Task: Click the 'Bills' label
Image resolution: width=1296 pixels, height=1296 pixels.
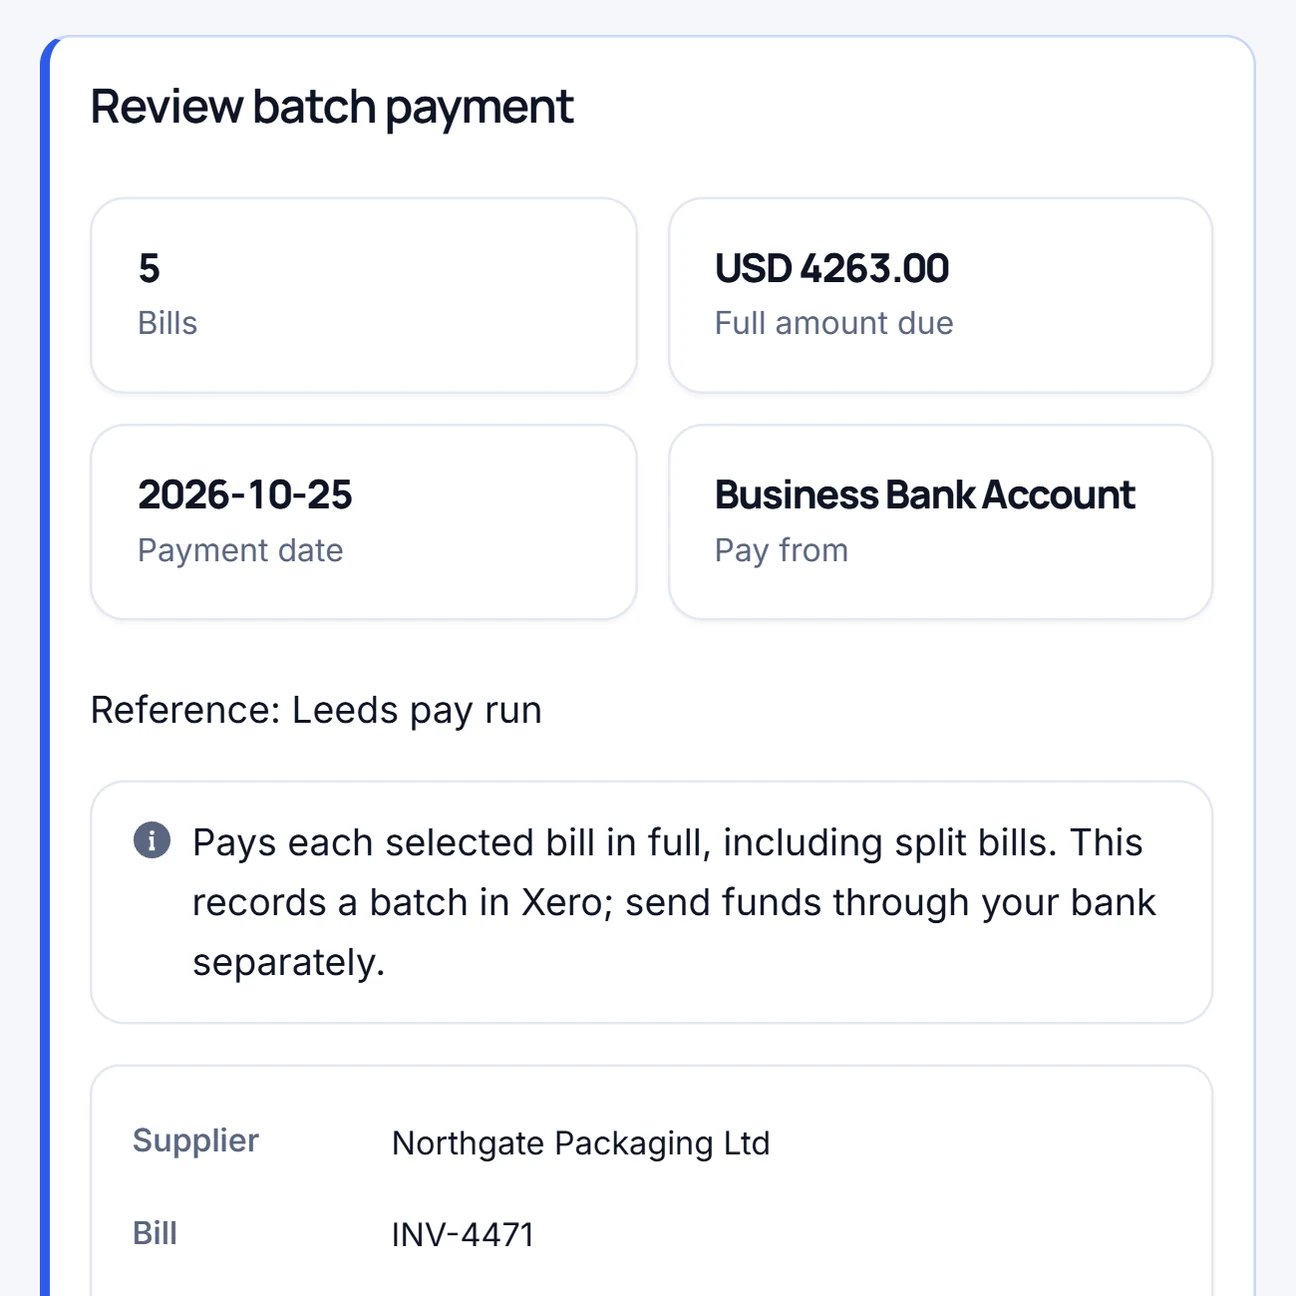Action: point(168,323)
